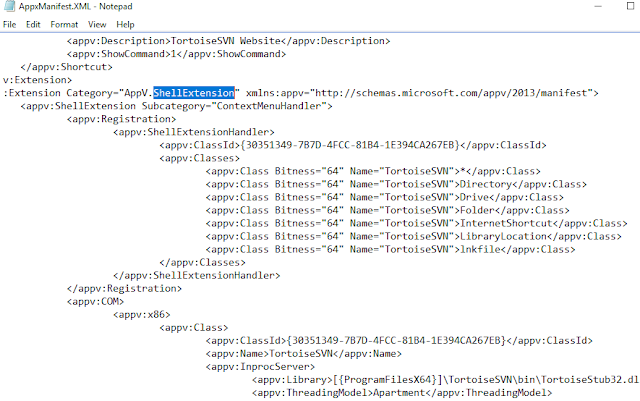Click the Class line containing lnkfile
640x401 pixels.
click(391, 250)
